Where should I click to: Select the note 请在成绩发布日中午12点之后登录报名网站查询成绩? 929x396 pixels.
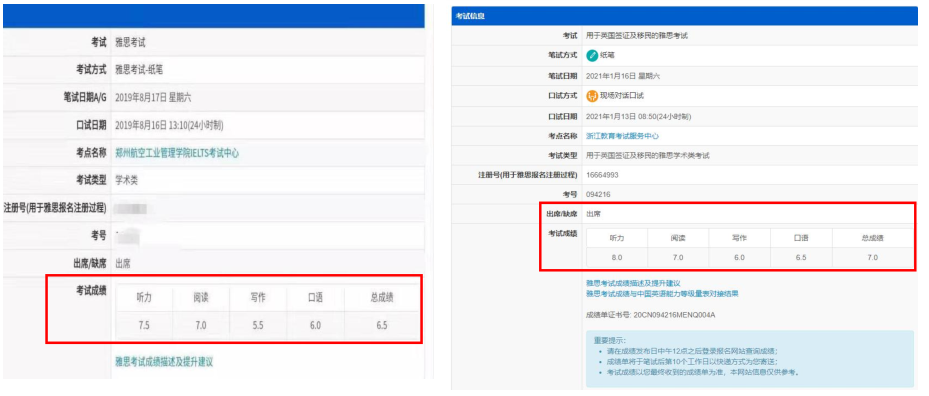coord(691,351)
